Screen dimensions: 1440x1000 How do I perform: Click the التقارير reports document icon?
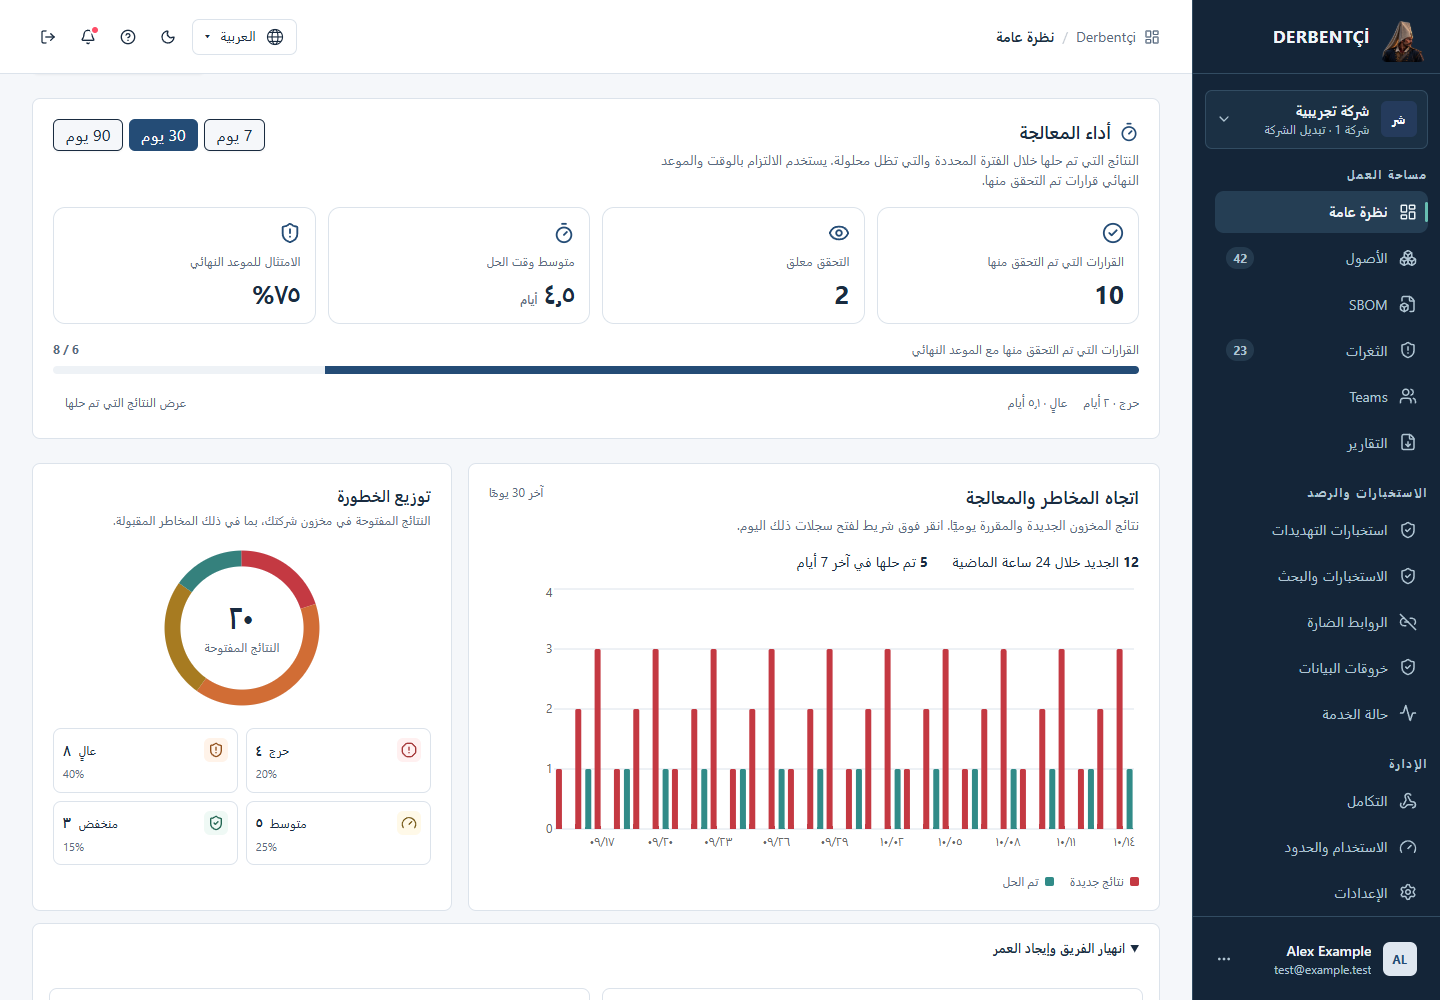(1408, 443)
